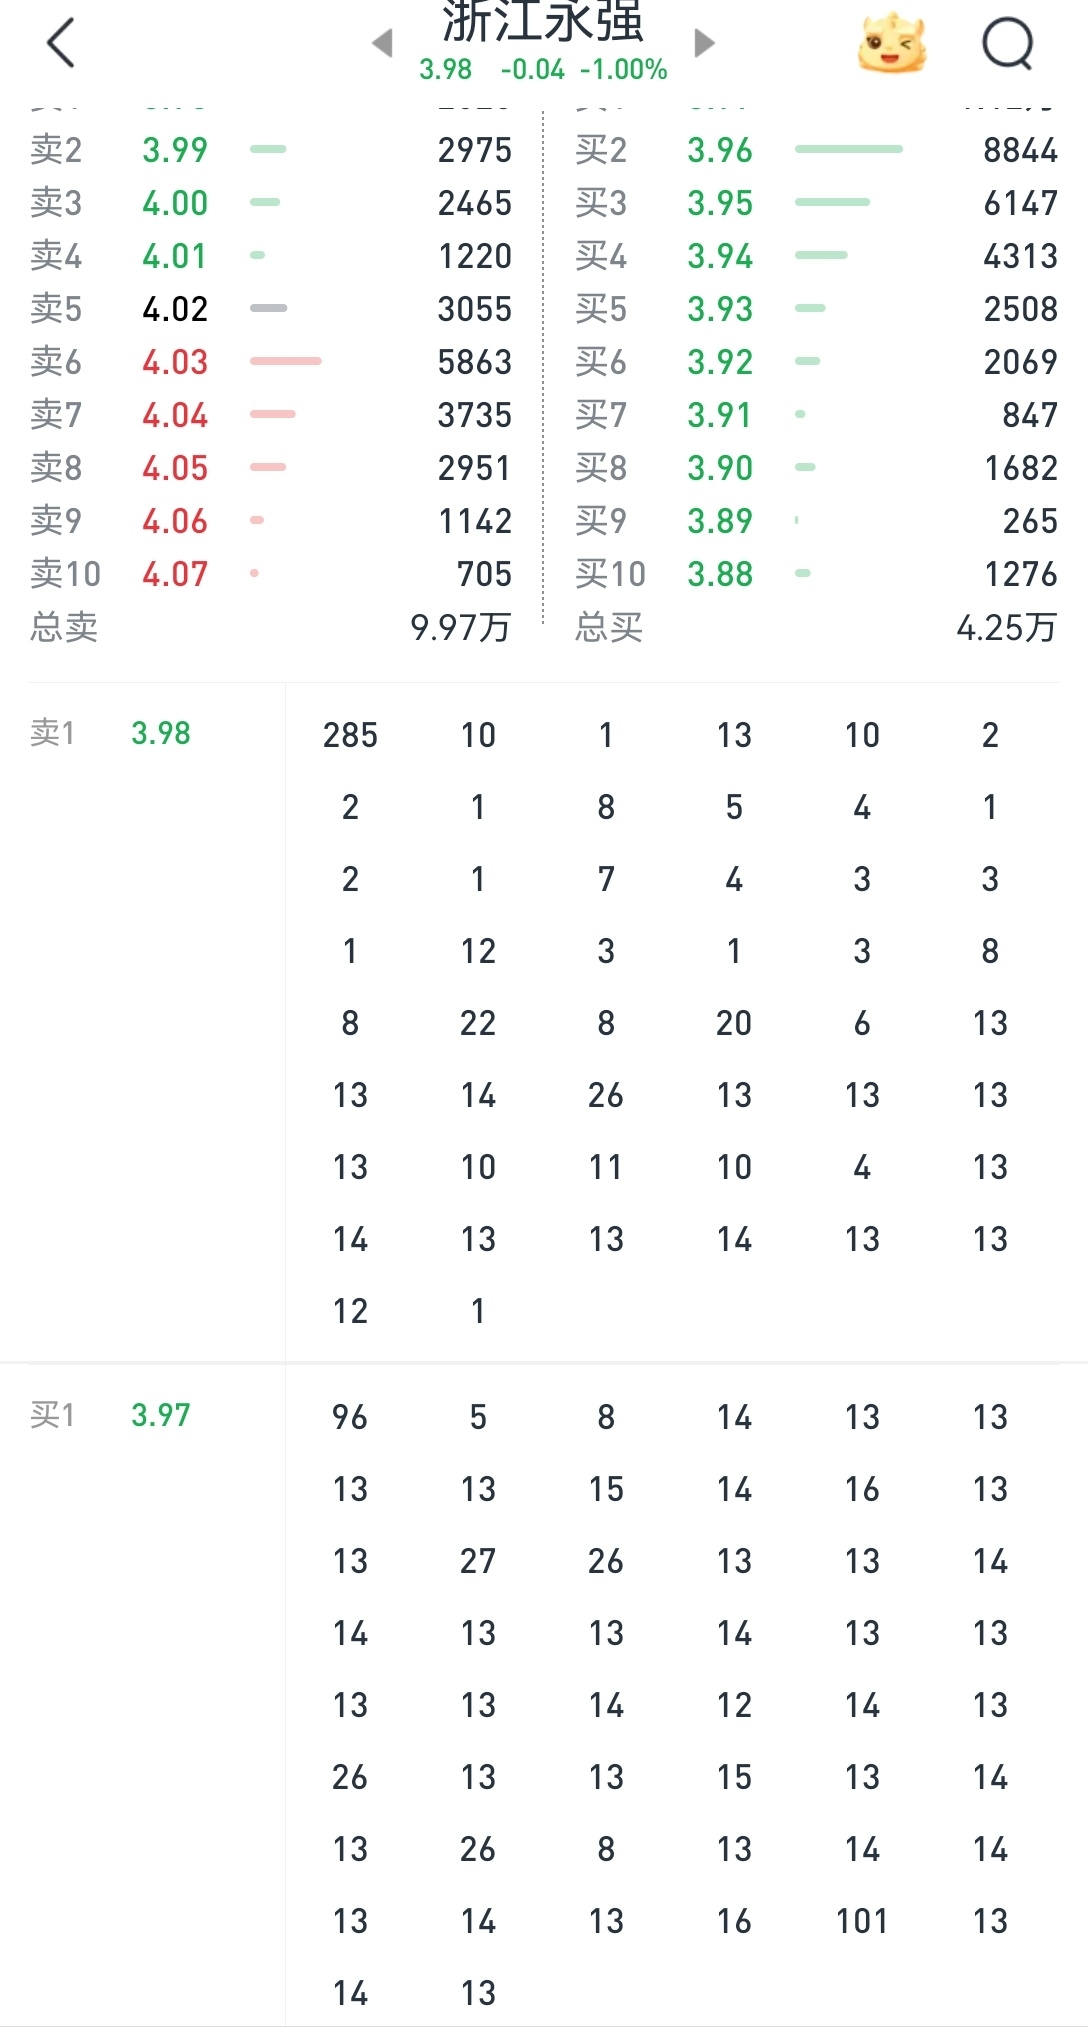
Task: Switch to next stock with right triangle
Action: [x=704, y=43]
